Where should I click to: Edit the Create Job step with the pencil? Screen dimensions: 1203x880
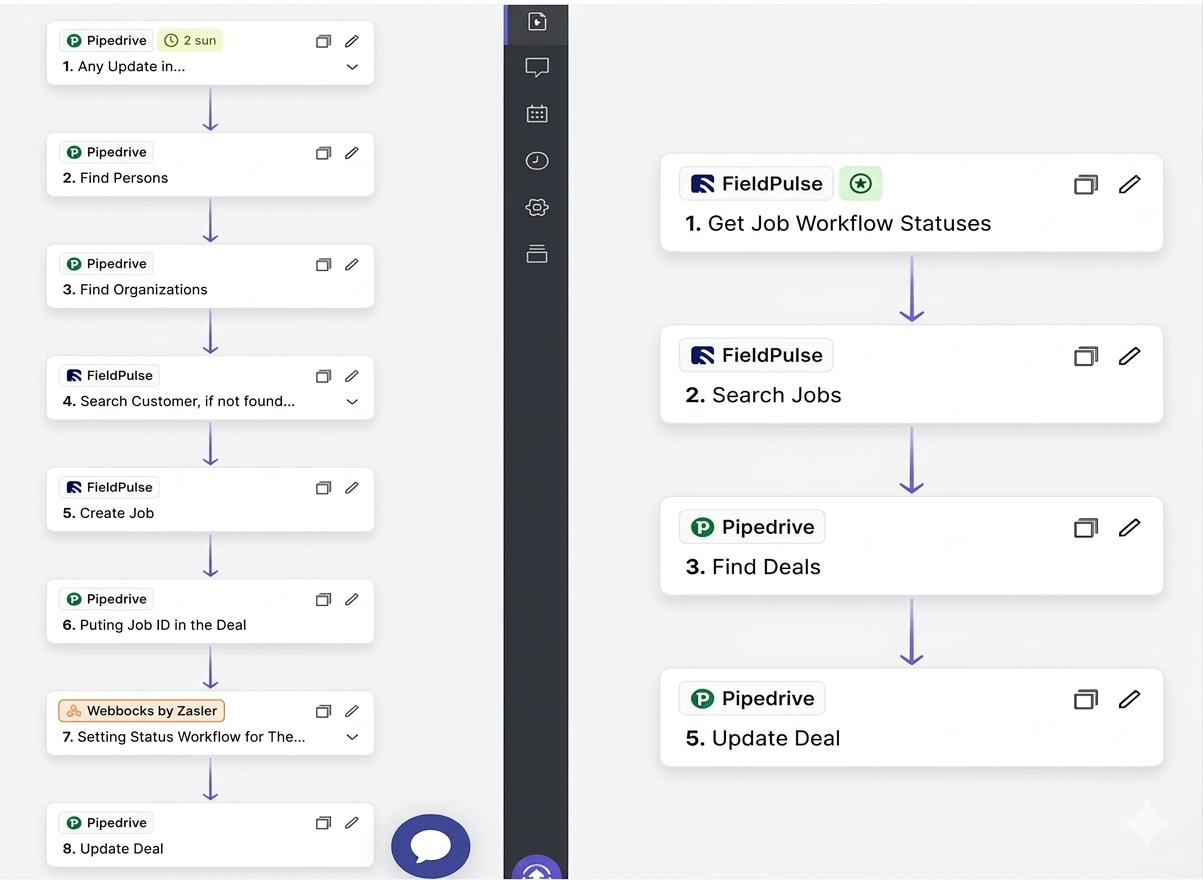351,487
